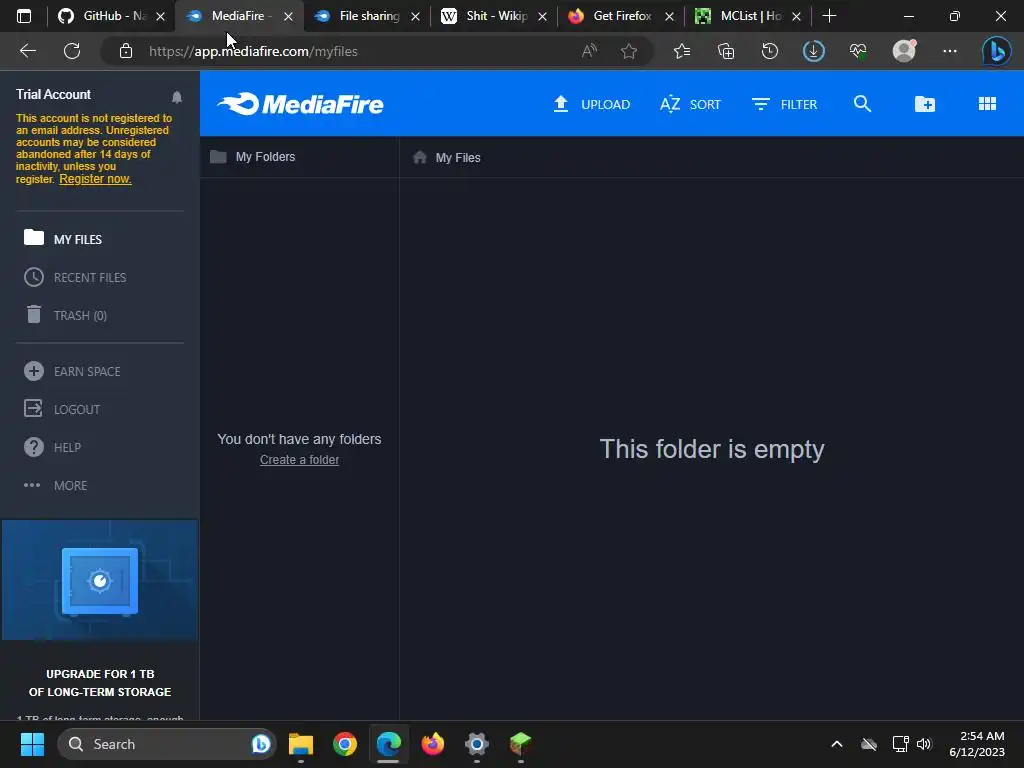Open Minecraft block icon in taskbar
1024x768 pixels.
(x=520, y=744)
